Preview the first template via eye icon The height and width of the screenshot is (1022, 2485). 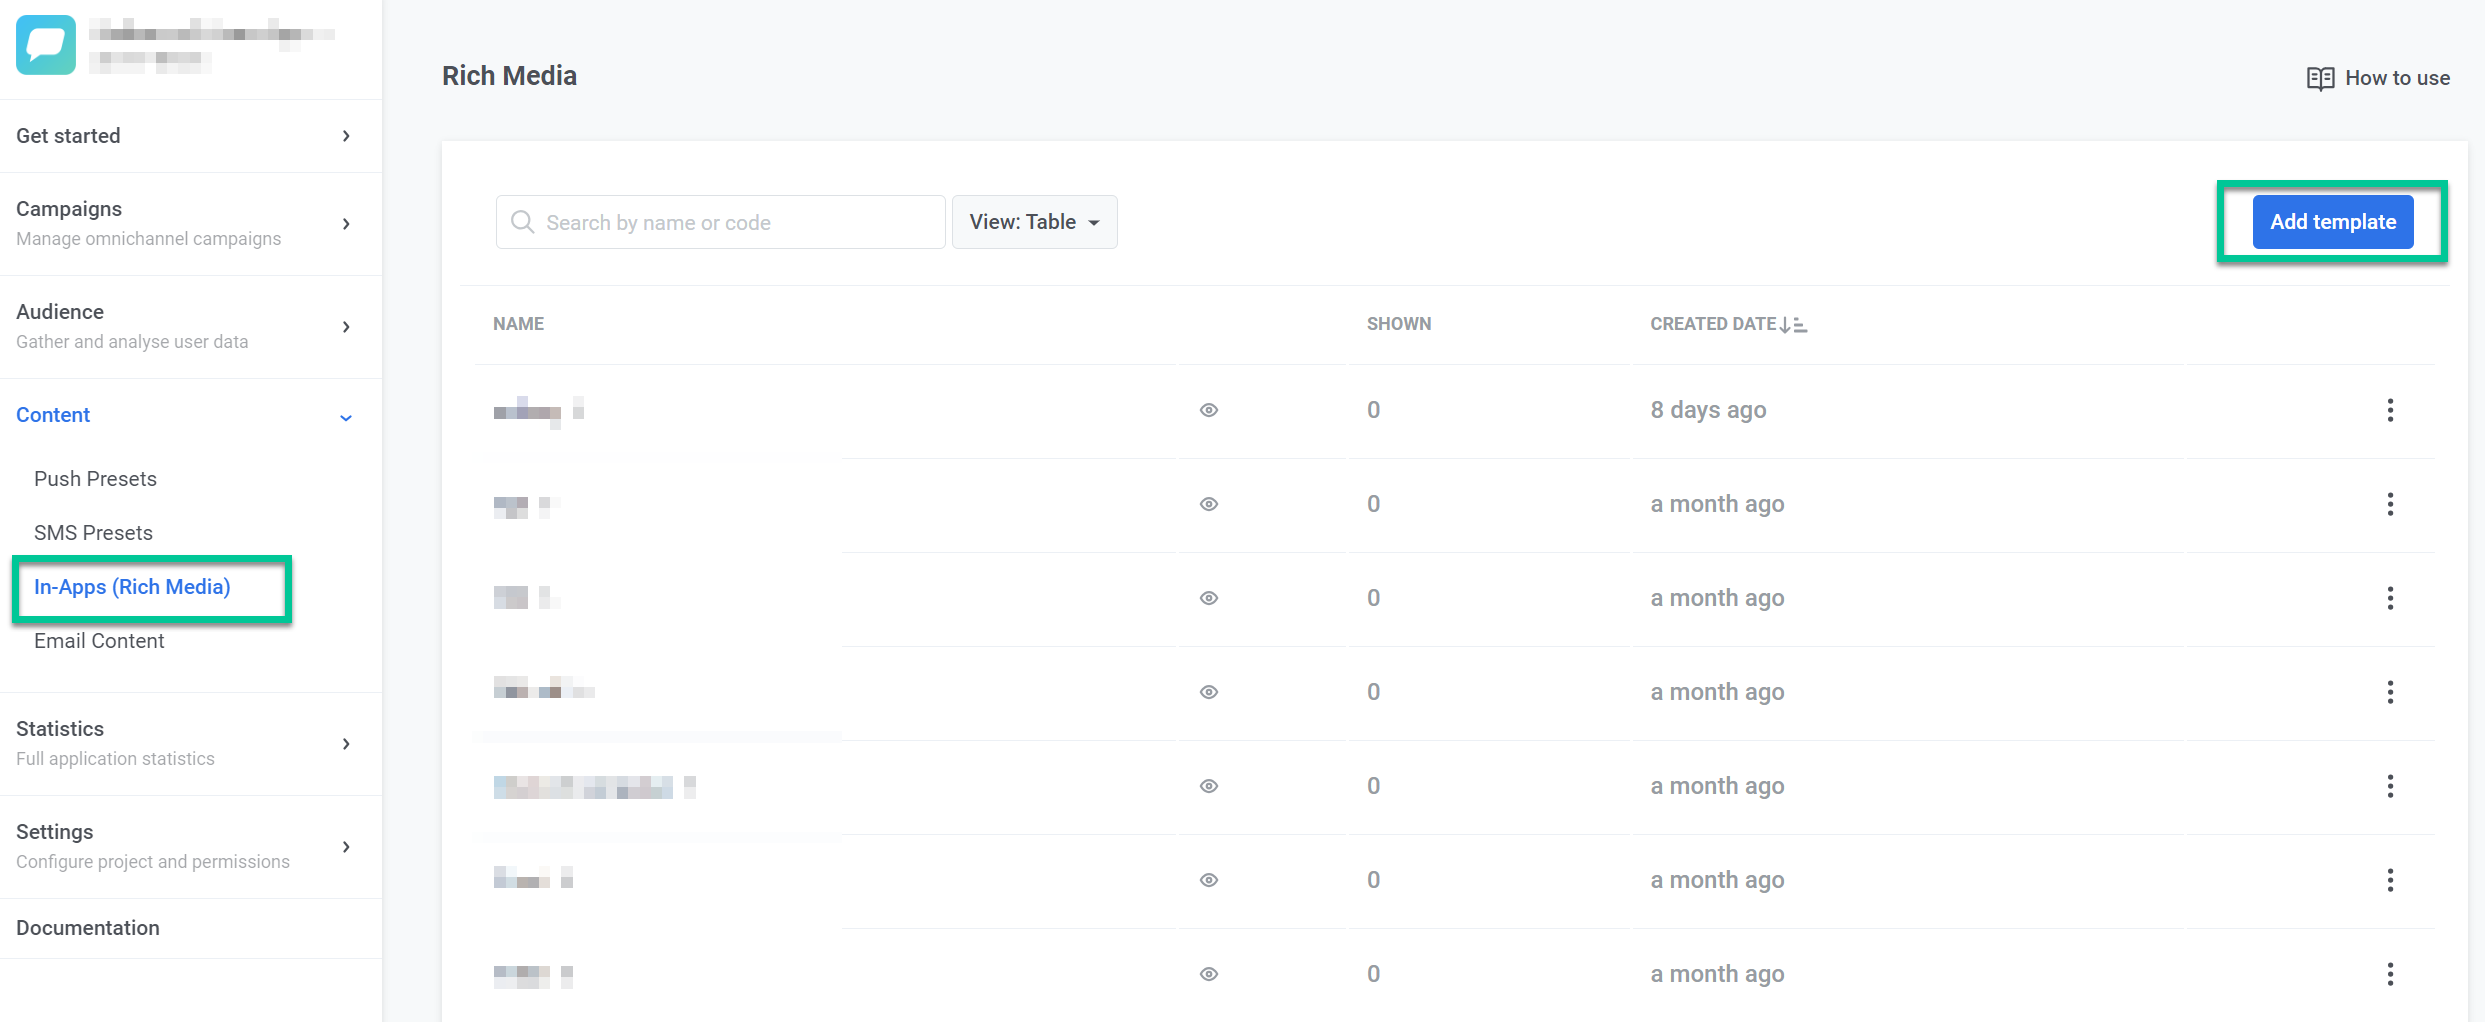click(x=1209, y=410)
